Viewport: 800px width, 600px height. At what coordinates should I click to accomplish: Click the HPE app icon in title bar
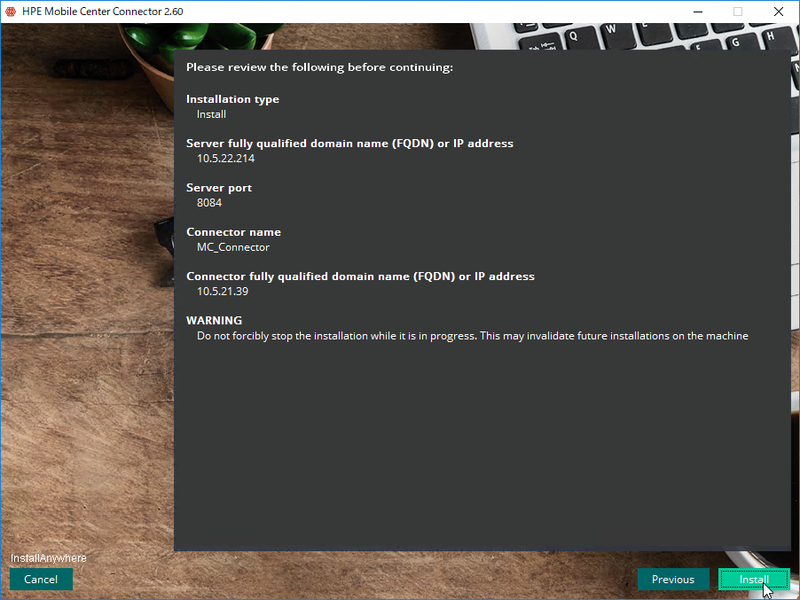point(11,11)
